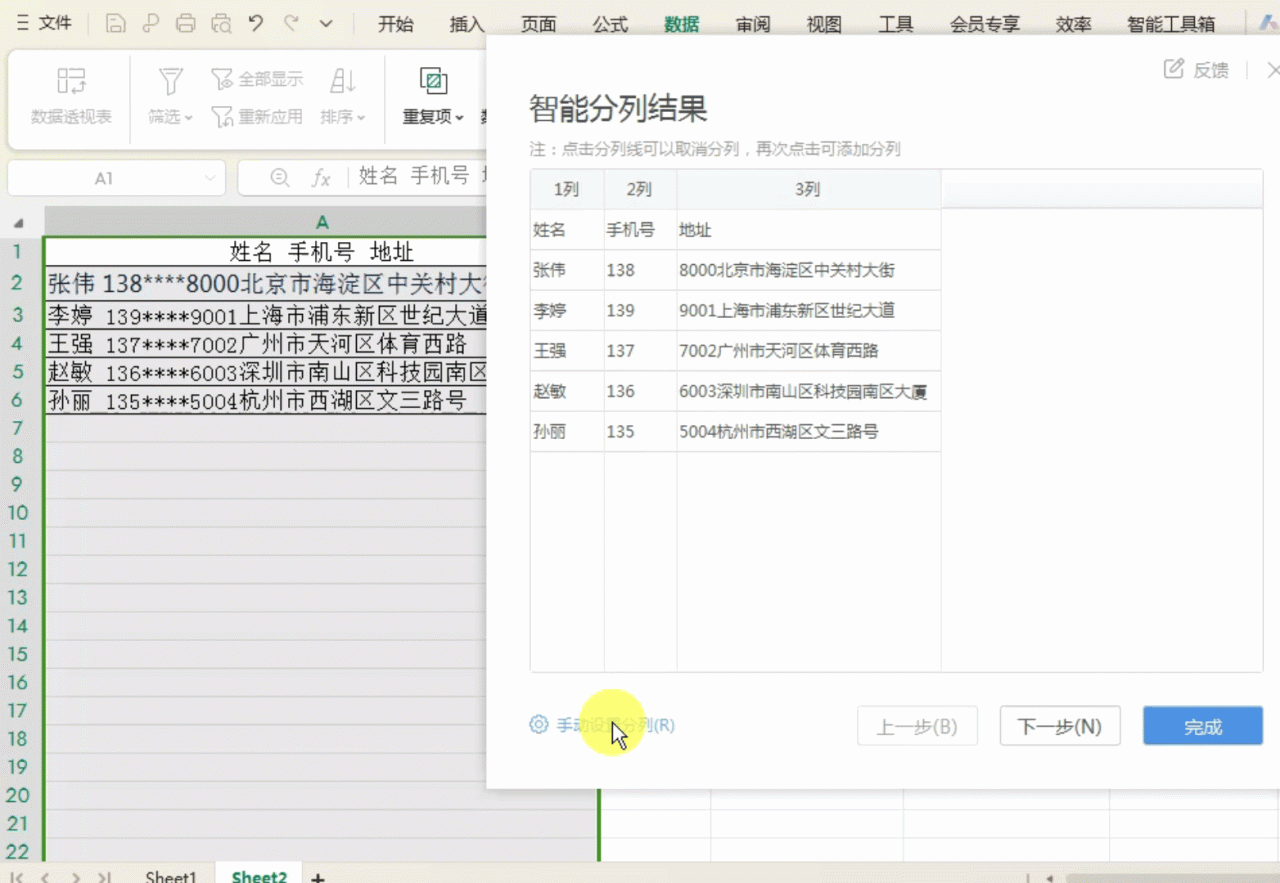Click the 完成 button
Viewport: 1280px width, 883px height.
1203,726
